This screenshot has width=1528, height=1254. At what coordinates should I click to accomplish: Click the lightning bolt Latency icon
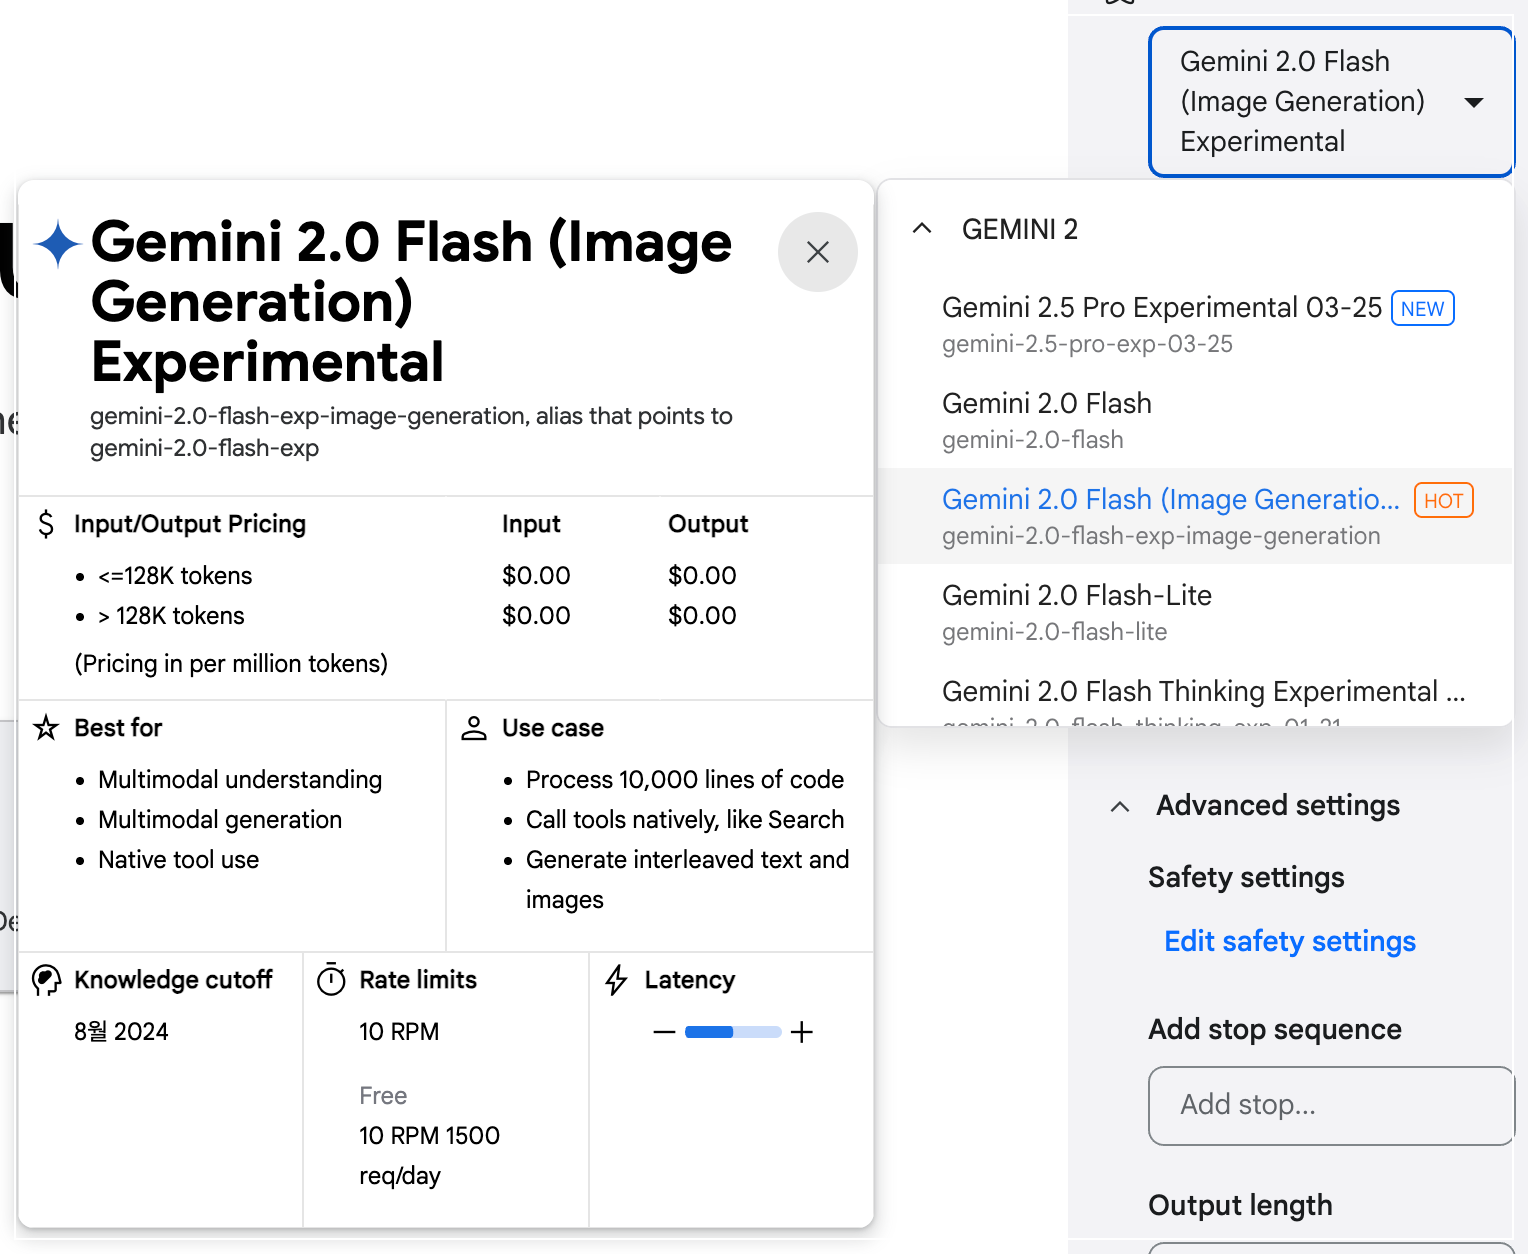tap(615, 980)
